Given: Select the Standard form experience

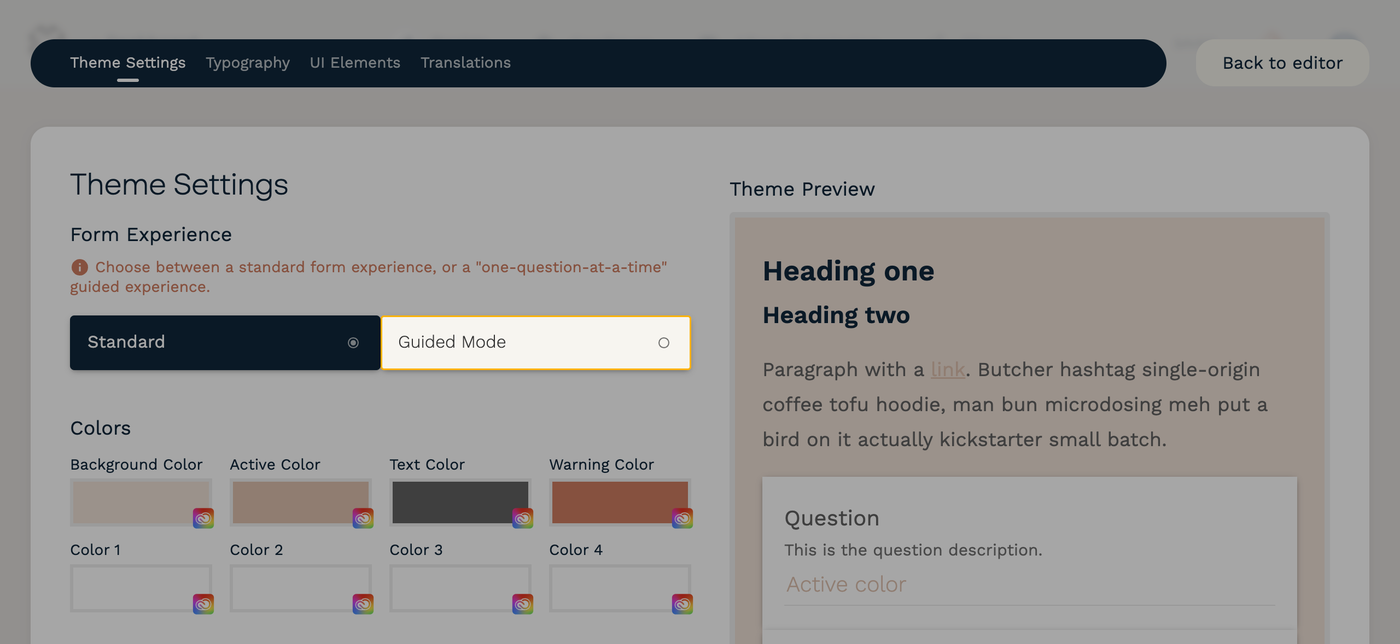Looking at the screenshot, I should tap(224, 342).
